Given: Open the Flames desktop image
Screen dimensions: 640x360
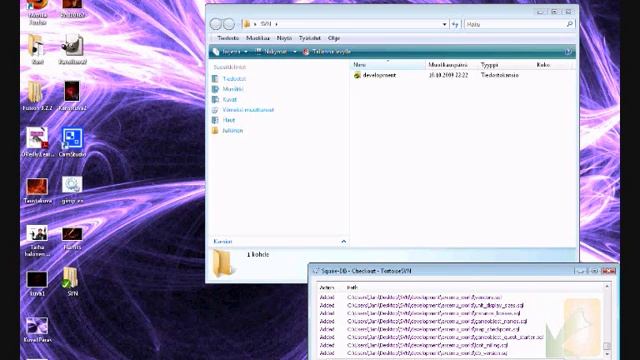Looking at the screenshot, I should tap(72, 238).
